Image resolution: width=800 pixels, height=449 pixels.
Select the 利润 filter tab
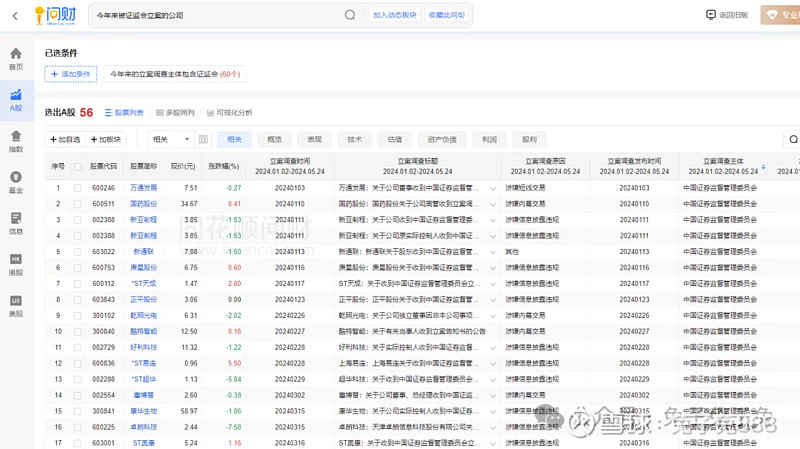coord(489,139)
